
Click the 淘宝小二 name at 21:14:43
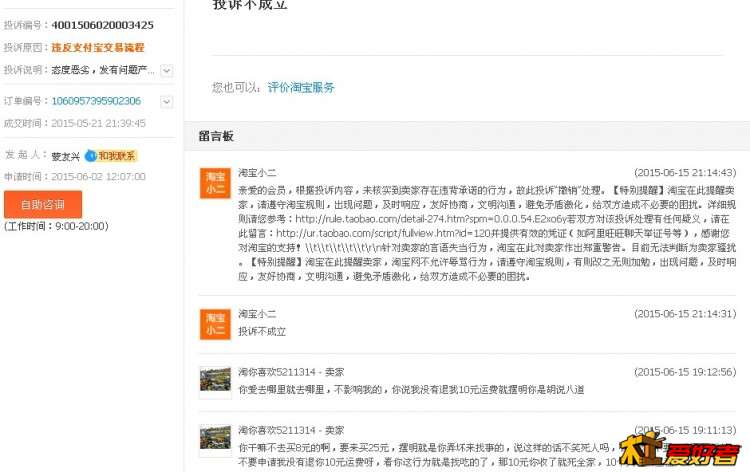point(257,173)
